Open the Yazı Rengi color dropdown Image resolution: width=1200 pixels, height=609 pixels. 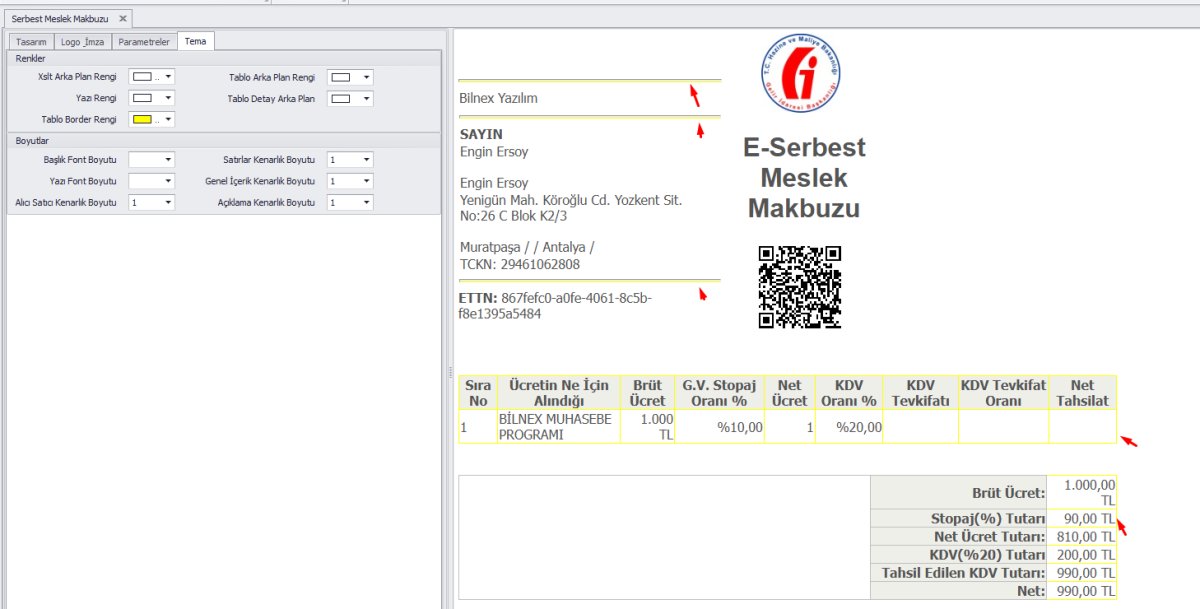pyautogui.click(x=151, y=98)
